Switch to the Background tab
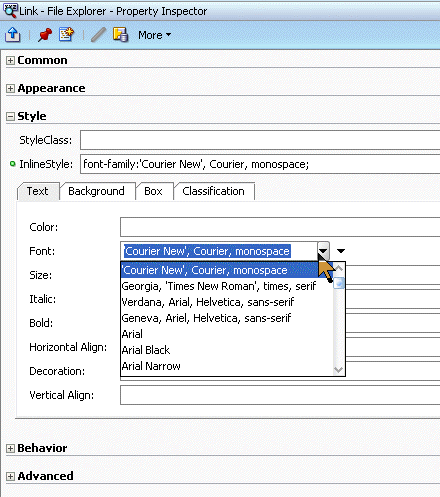 pos(97,191)
